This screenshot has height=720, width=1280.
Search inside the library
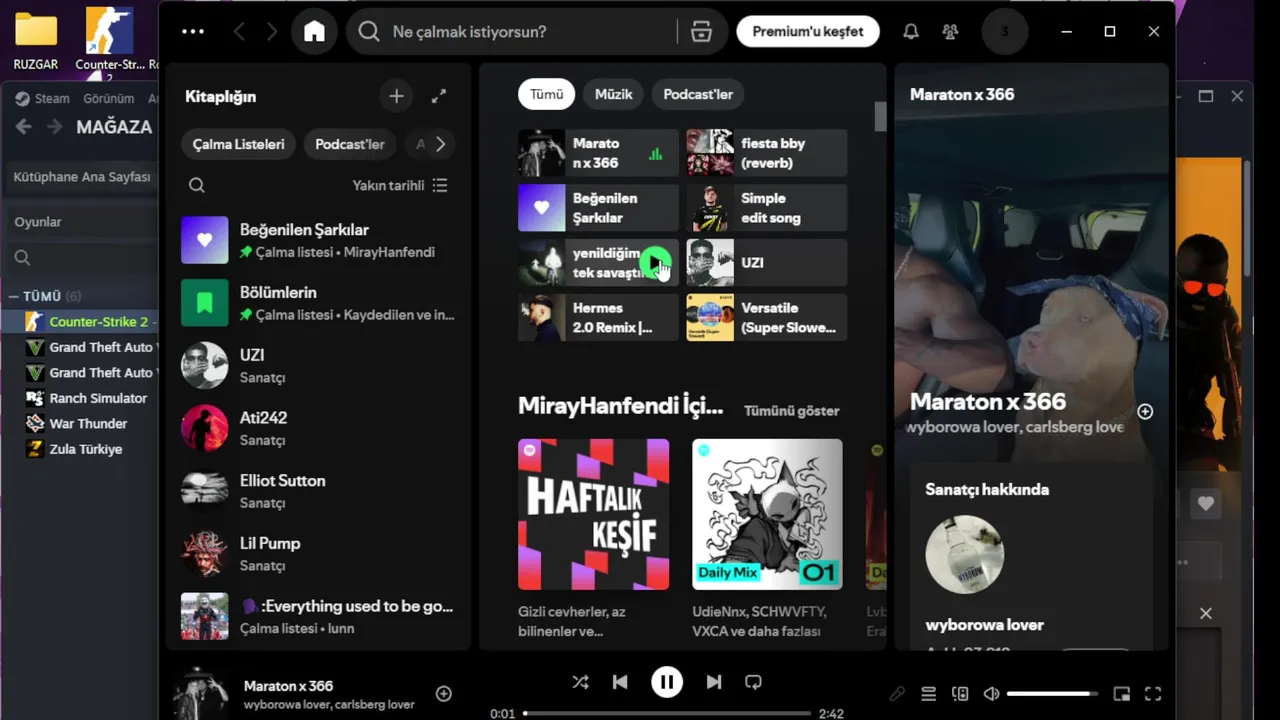click(197, 185)
